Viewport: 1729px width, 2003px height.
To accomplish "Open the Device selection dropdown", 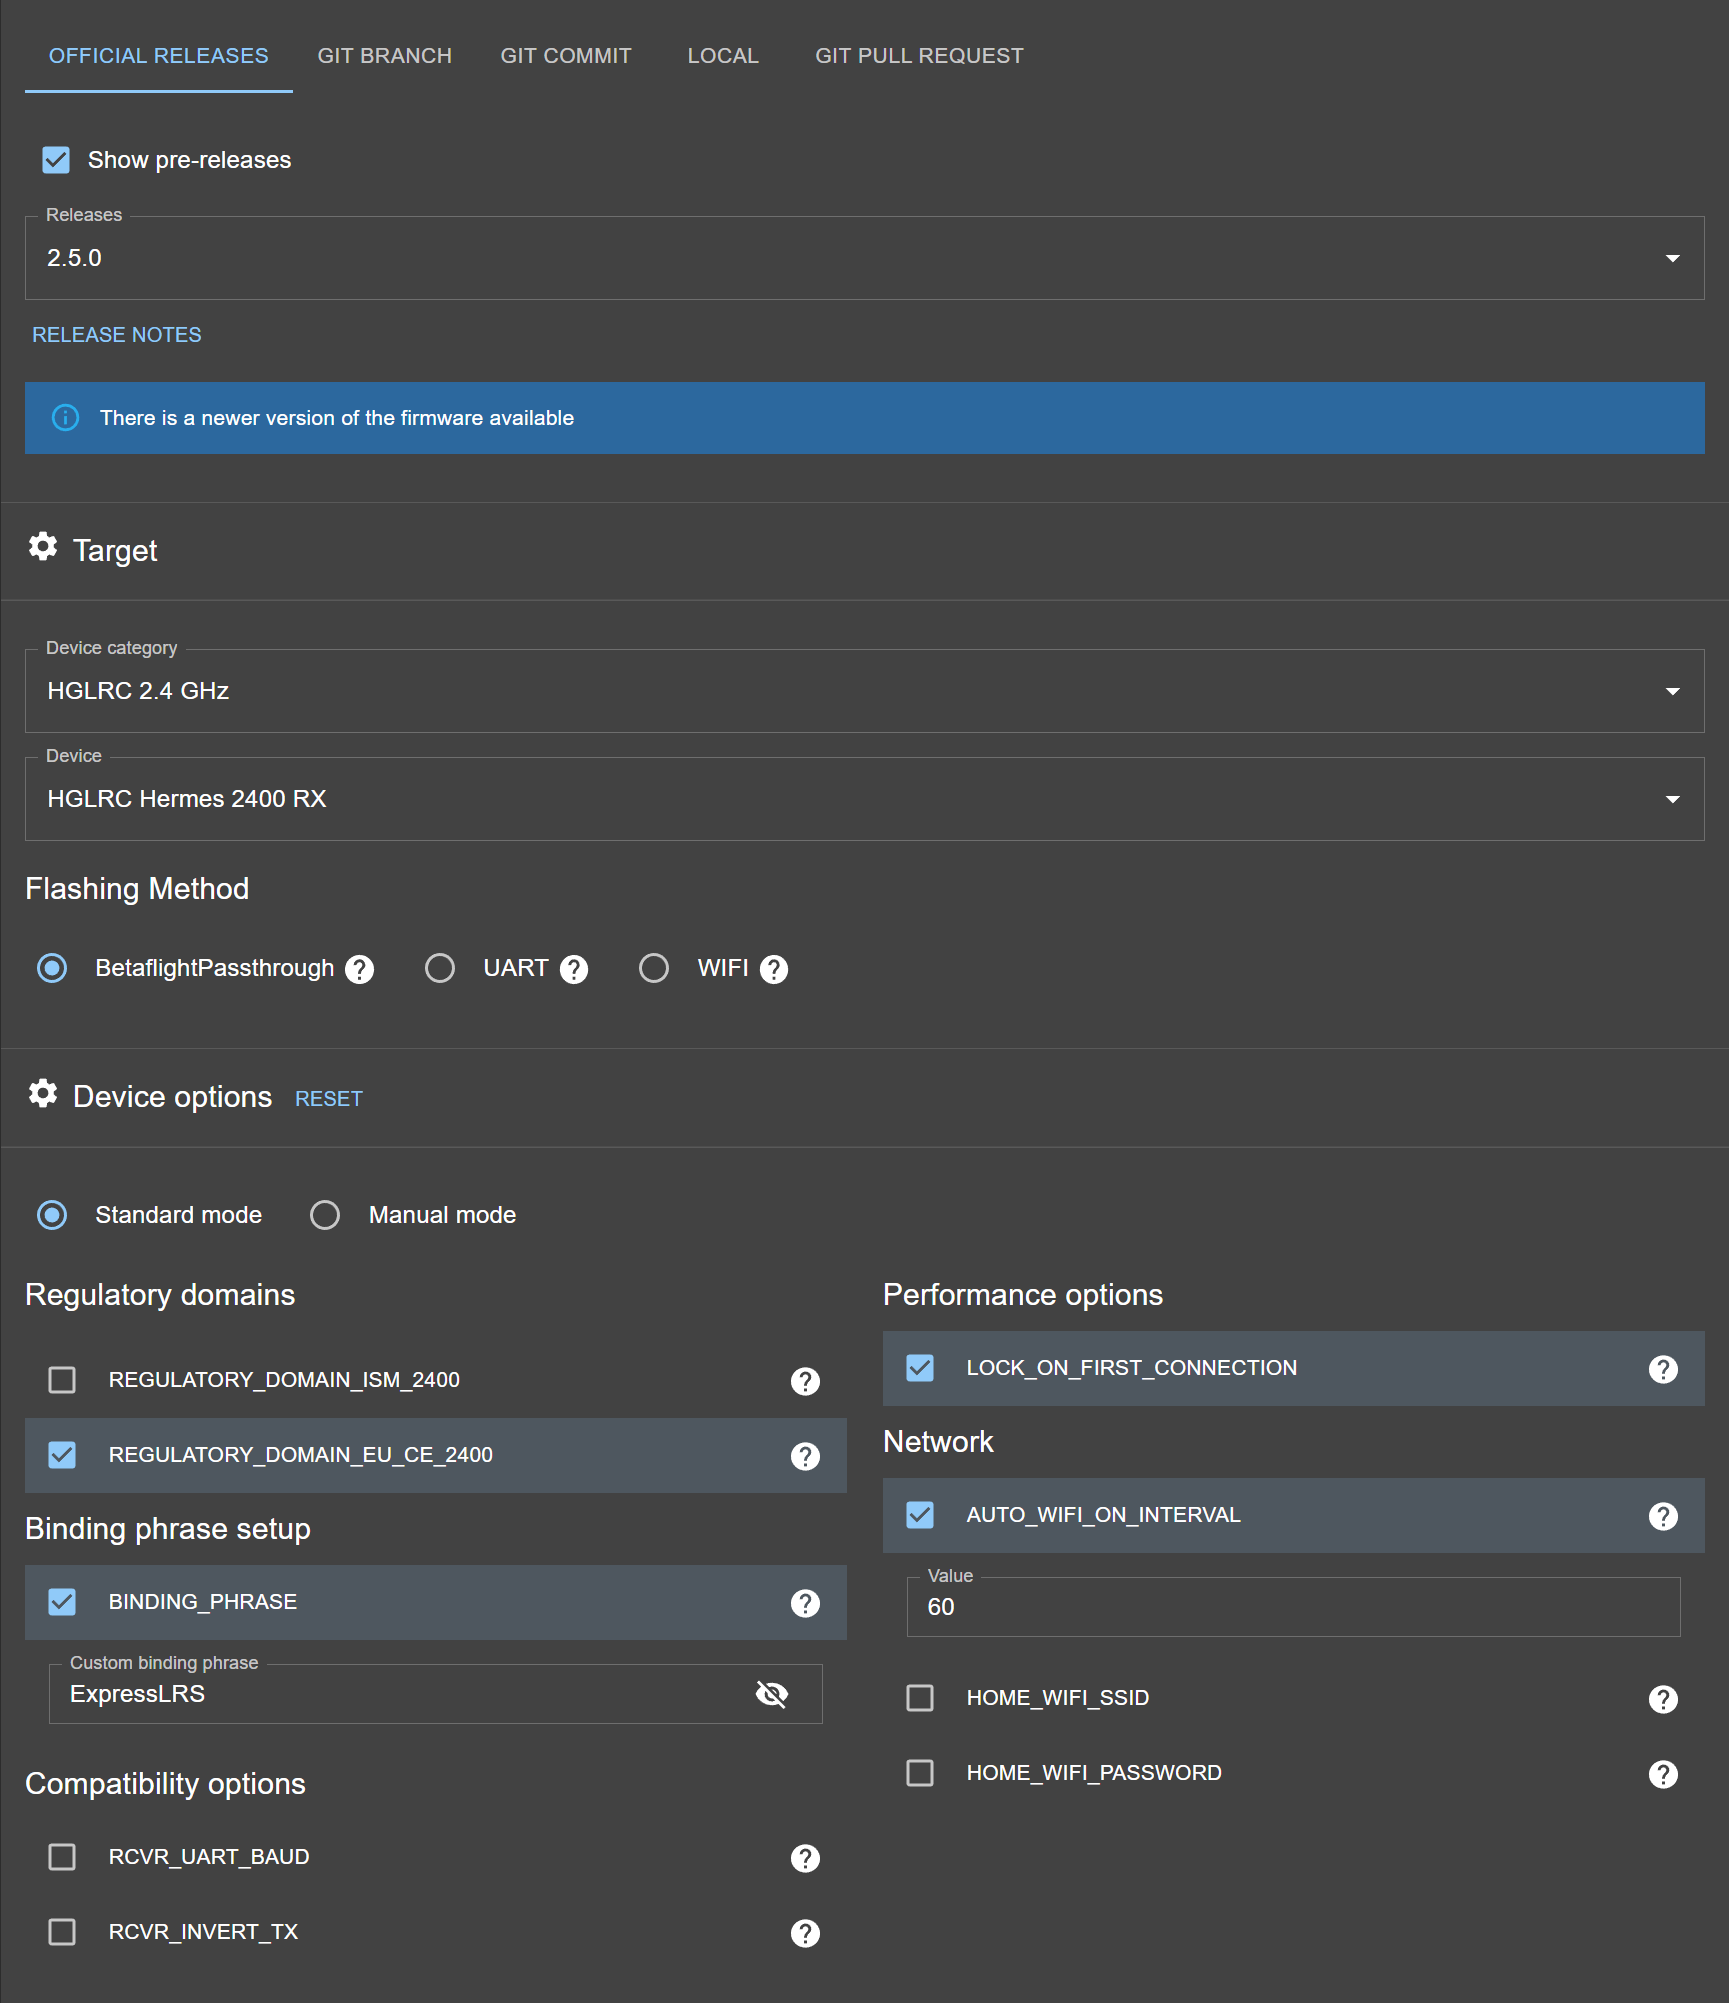I will [x=864, y=799].
